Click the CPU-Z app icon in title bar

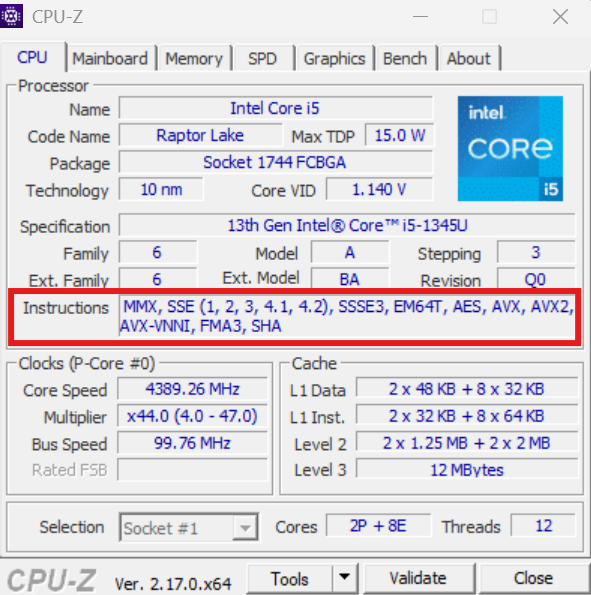click(11, 16)
